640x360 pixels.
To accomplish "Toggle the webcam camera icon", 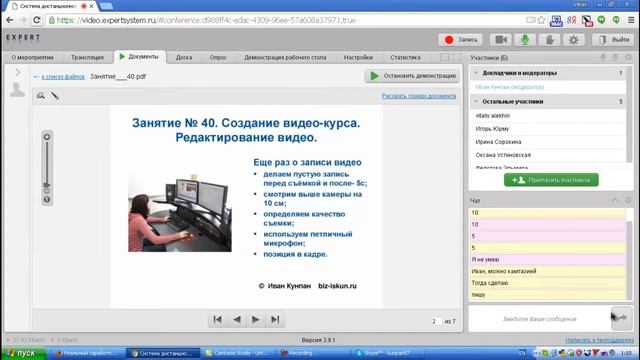I will point(501,40).
